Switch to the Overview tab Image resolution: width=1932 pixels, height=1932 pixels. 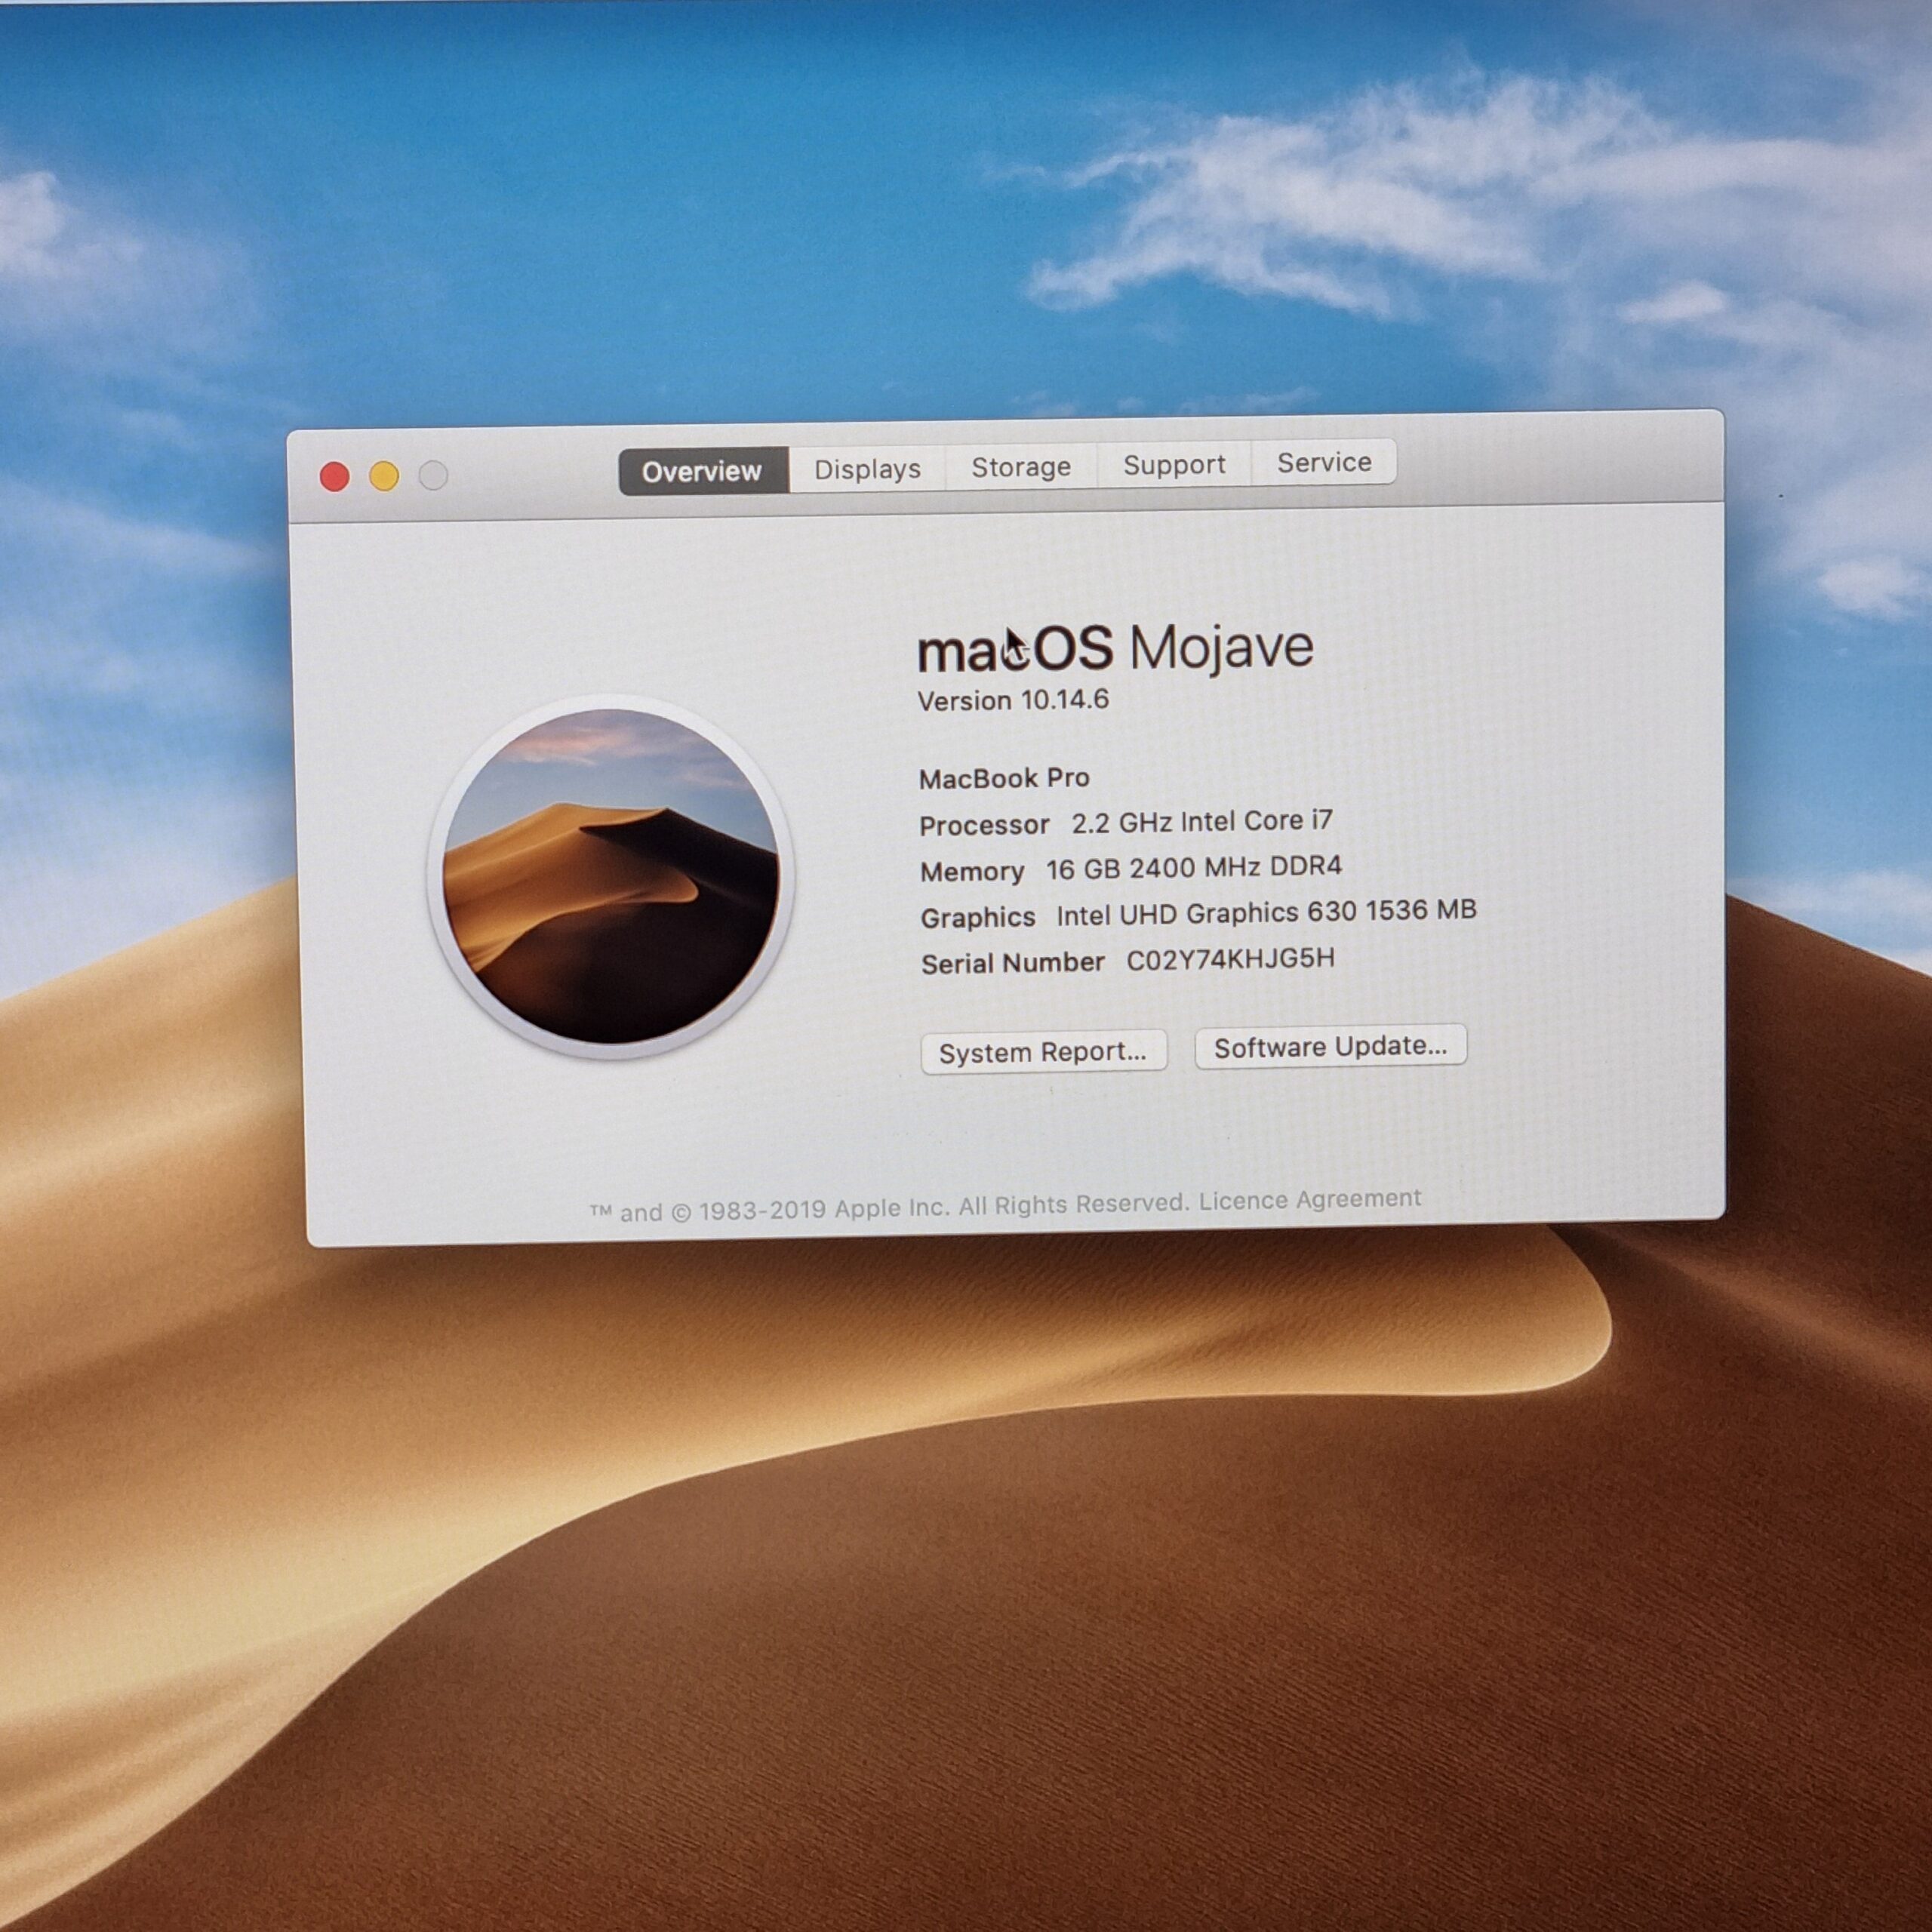703,471
